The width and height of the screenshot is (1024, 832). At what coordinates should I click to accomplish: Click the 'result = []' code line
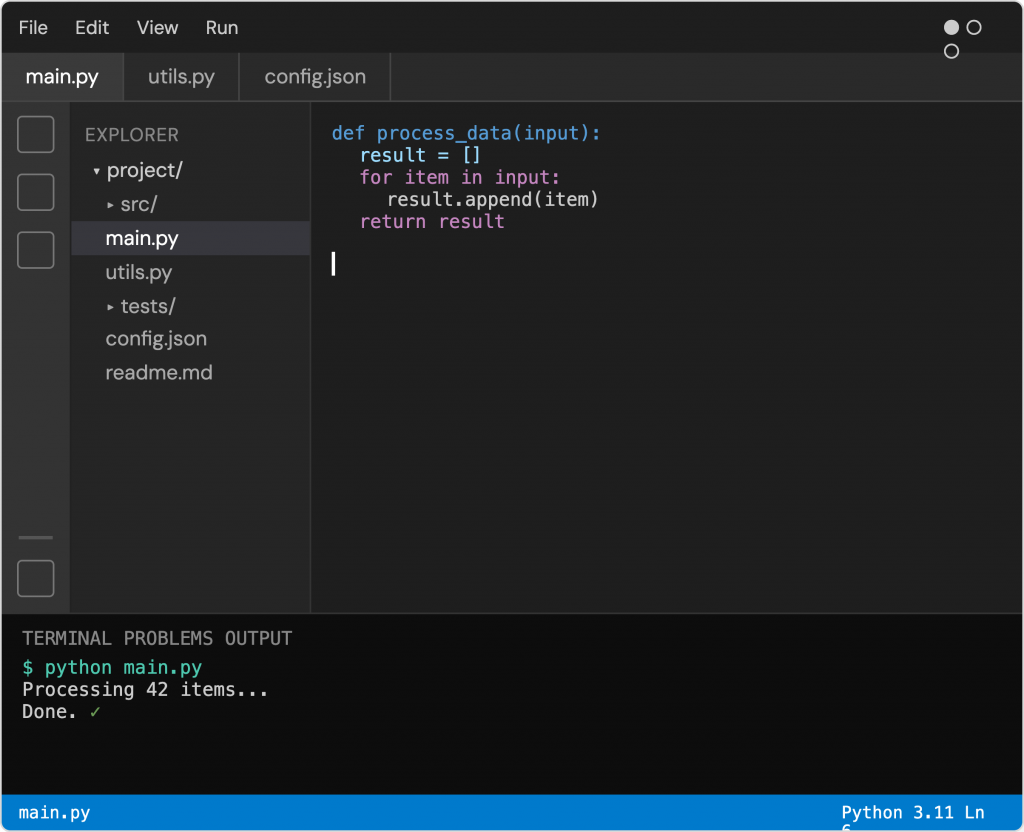[x=421, y=155]
